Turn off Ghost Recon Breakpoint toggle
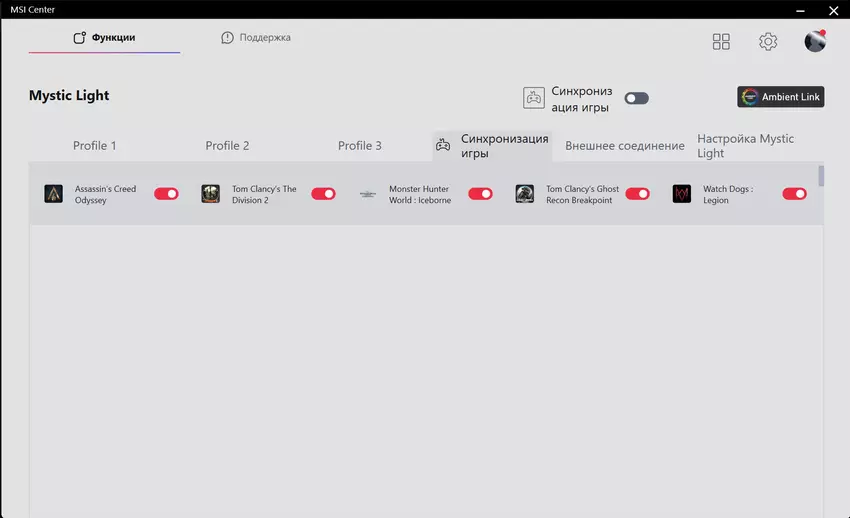Viewport: 850px width, 518px height. click(x=637, y=194)
